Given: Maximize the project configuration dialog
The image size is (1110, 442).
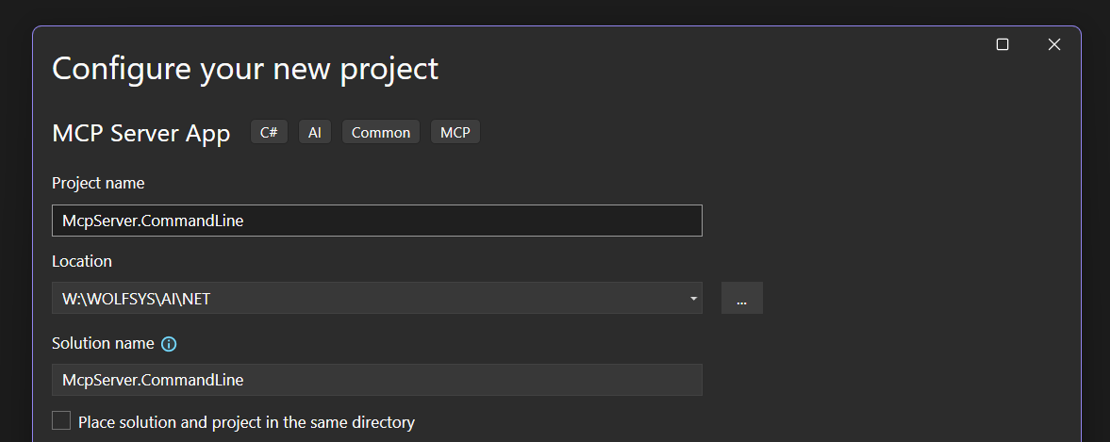Looking at the screenshot, I should [1002, 45].
